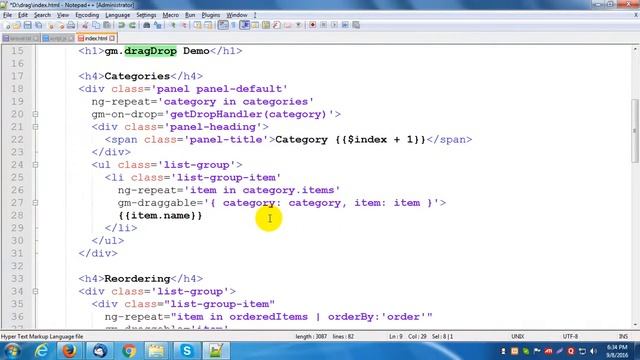The image size is (640, 360).
Task: Toggle Show All Characters
Action: point(233,25)
